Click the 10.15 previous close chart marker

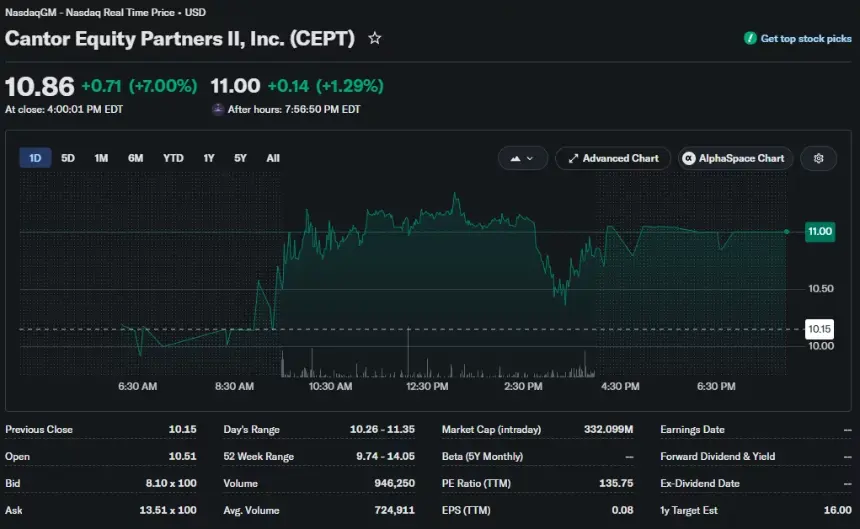click(x=819, y=329)
